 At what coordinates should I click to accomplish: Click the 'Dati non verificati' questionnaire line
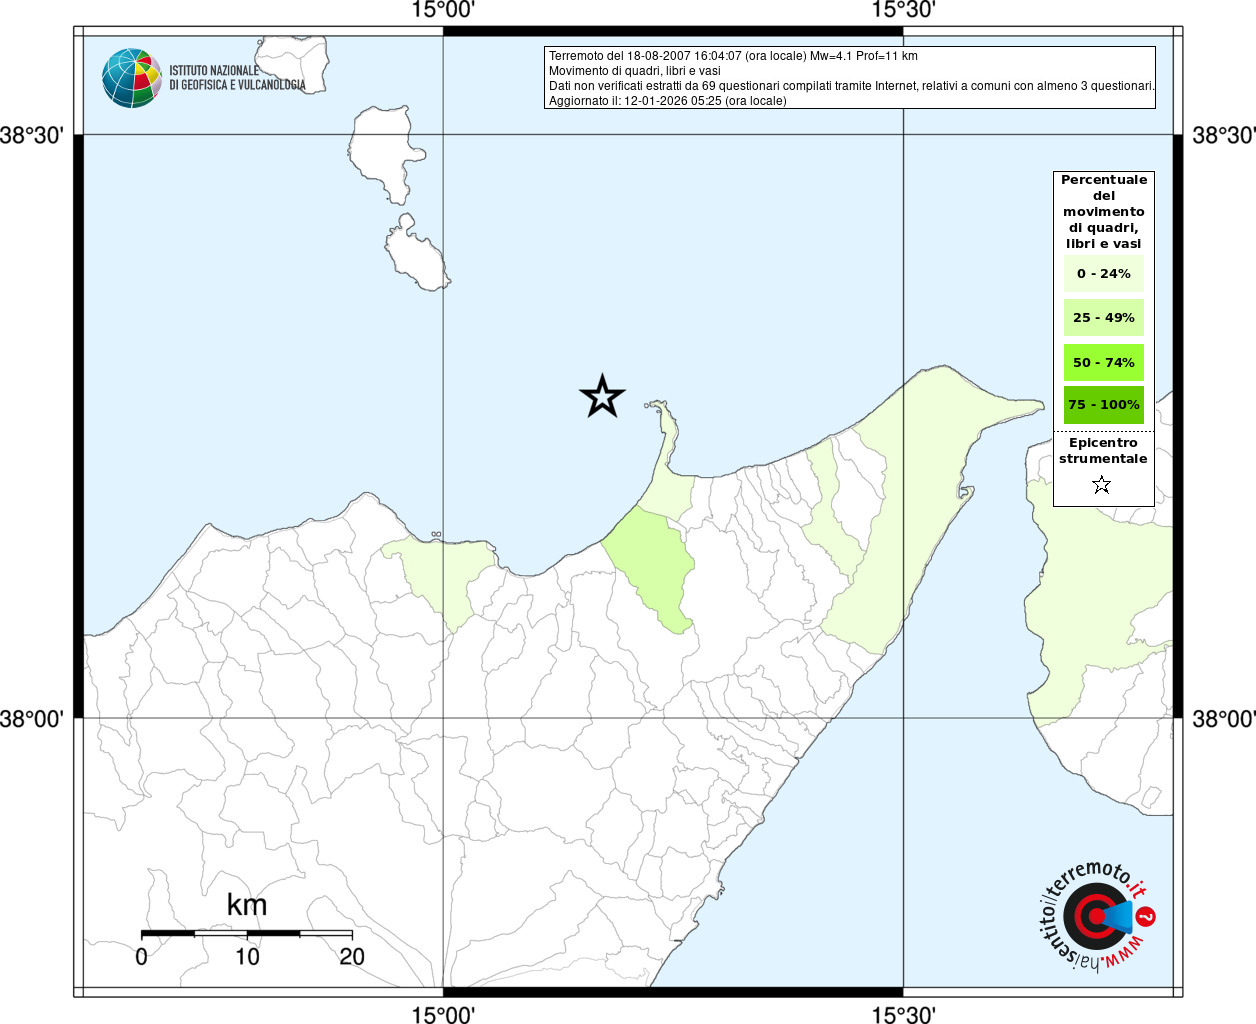852,86
